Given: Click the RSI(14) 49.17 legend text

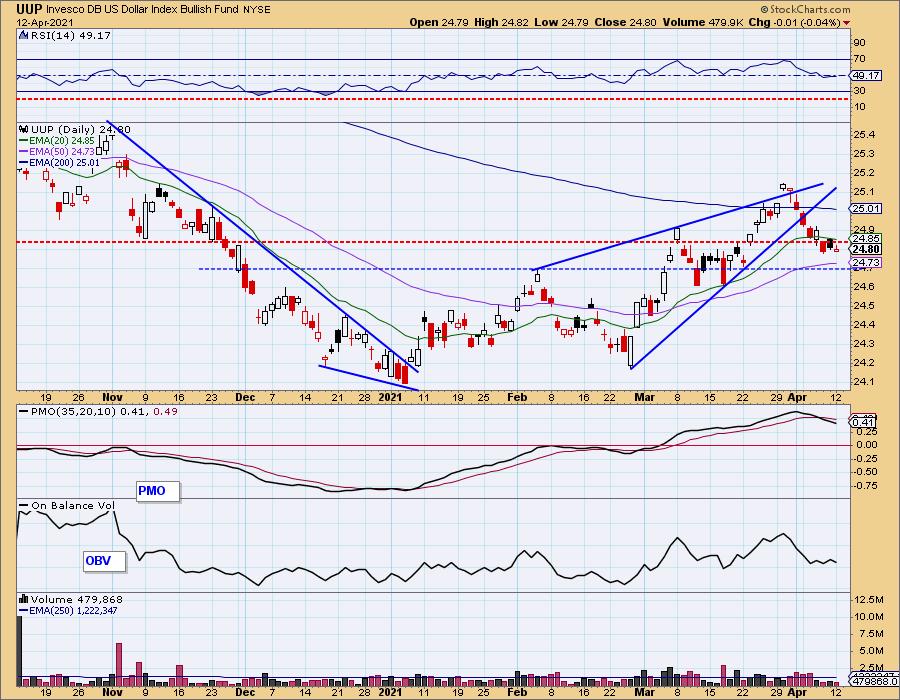Looking at the screenshot, I should coord(71,36).
